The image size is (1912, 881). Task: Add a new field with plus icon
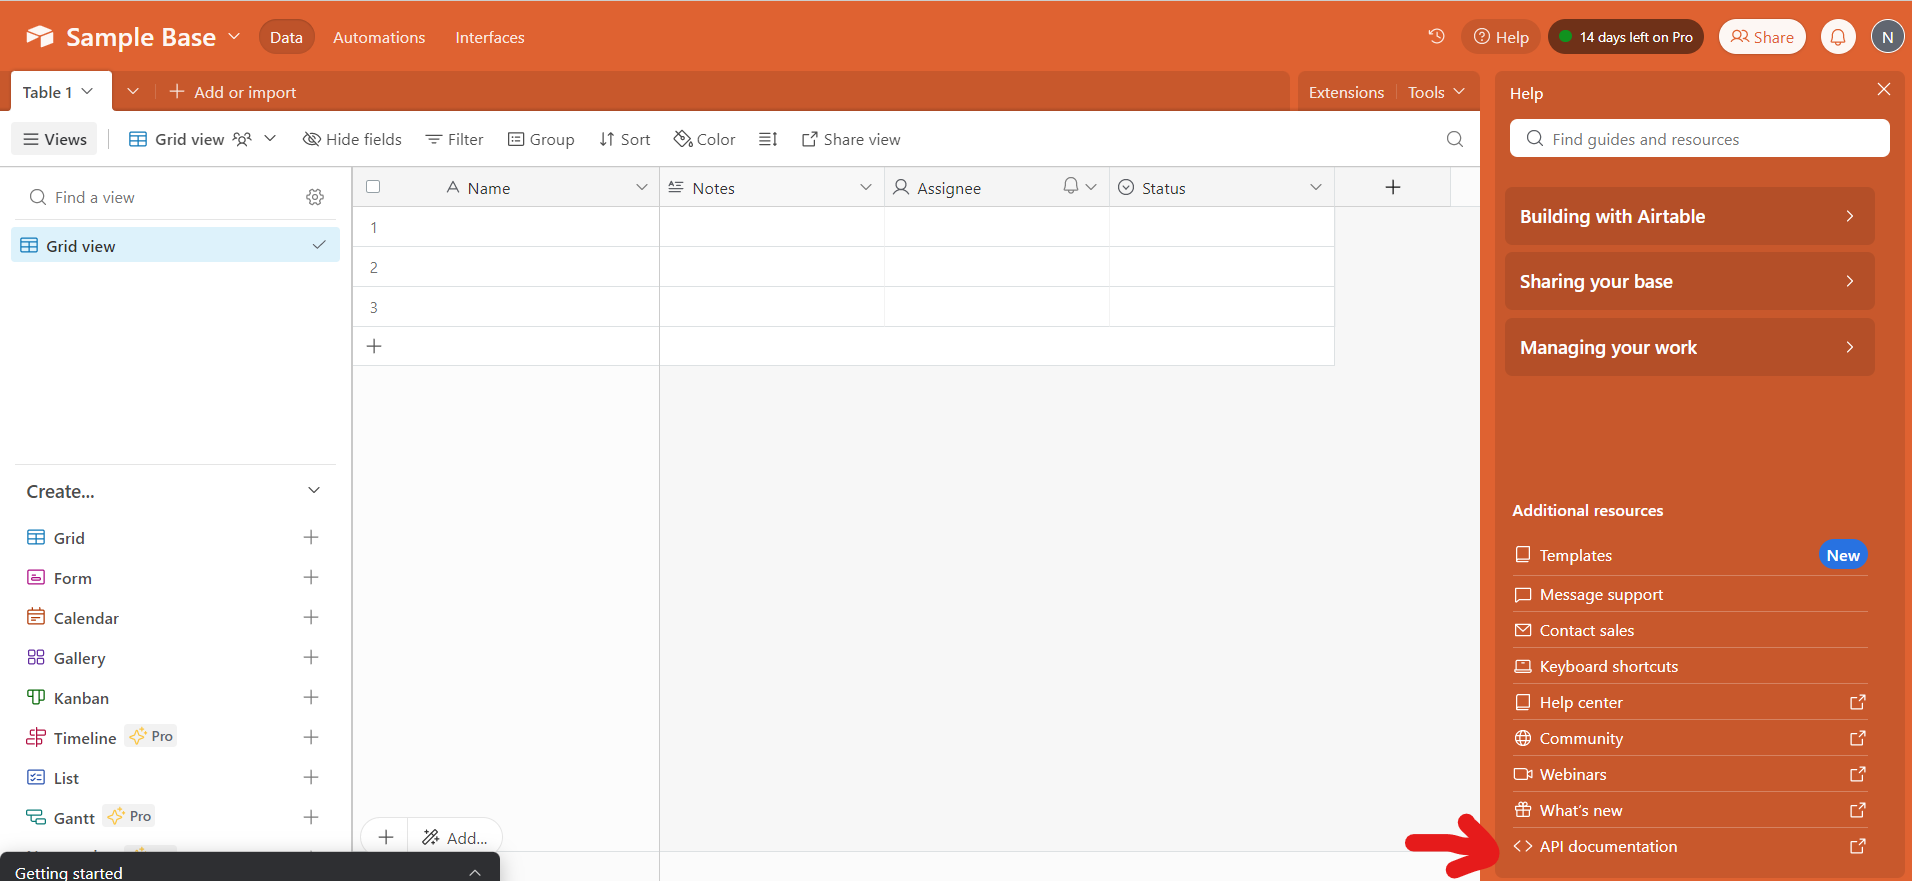coord(1392,187)
